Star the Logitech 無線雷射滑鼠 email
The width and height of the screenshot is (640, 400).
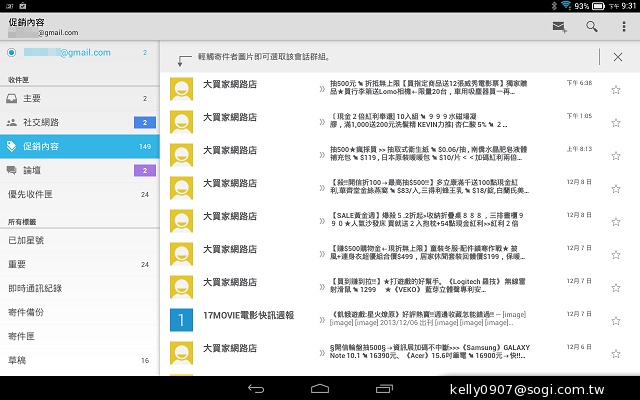(616, 288)
